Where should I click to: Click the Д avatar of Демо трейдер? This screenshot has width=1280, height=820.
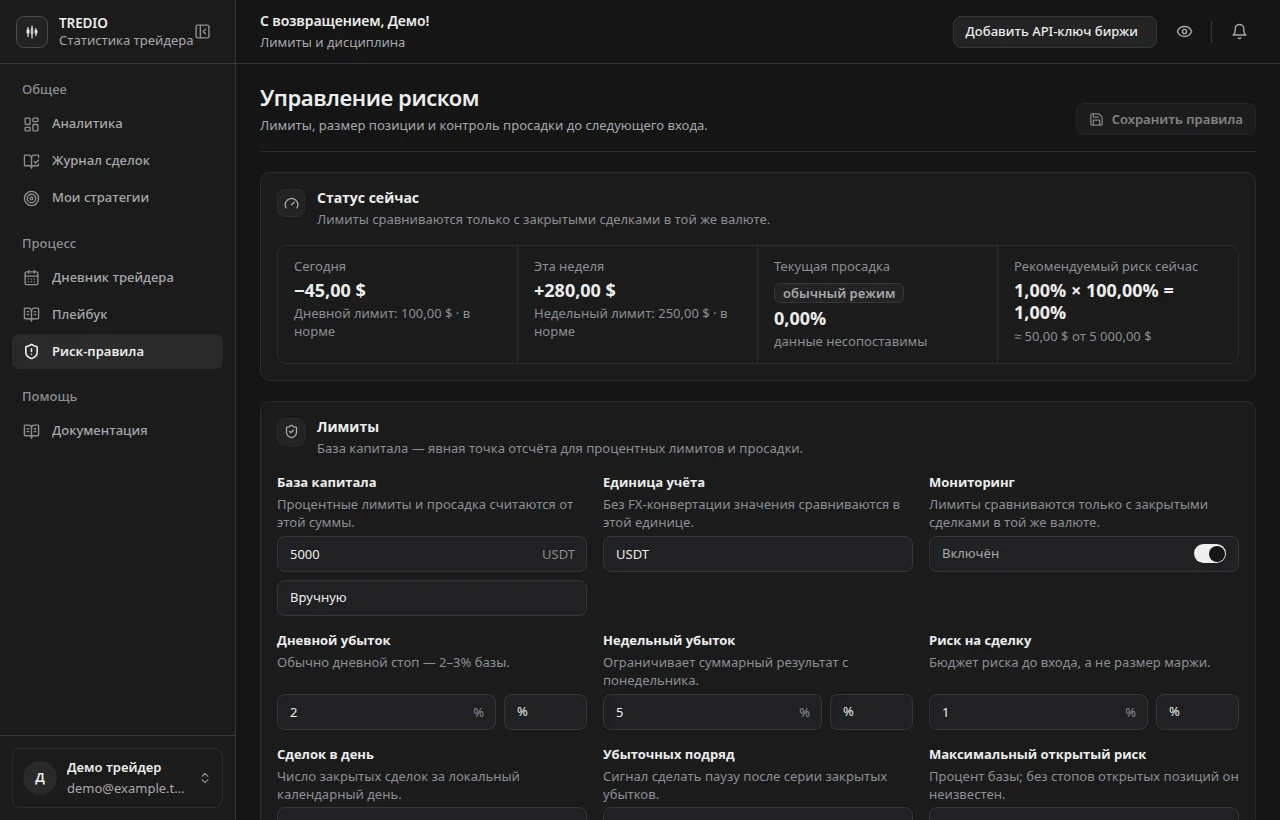(39, 778)
